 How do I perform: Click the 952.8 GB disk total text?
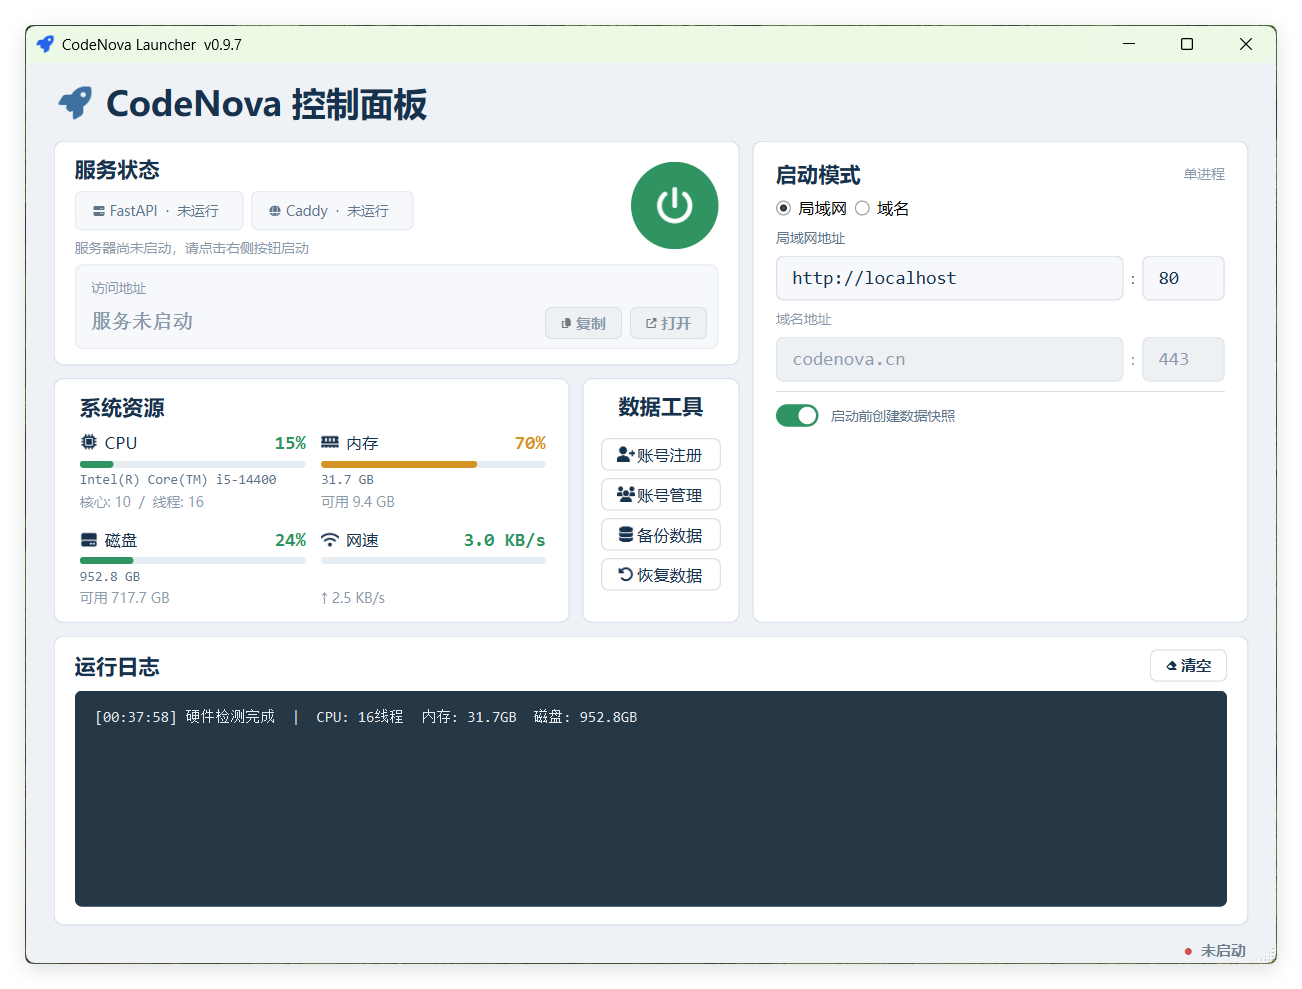[x=110, y=577]
